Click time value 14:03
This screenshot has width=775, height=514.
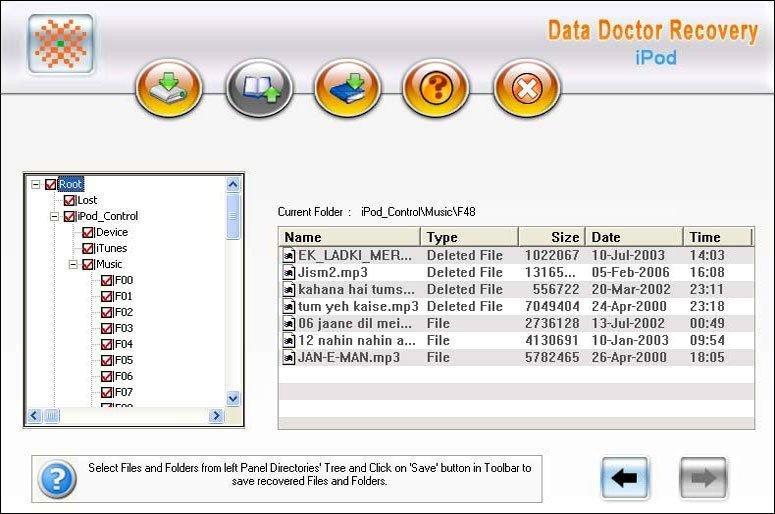click(x=707, y=256)
